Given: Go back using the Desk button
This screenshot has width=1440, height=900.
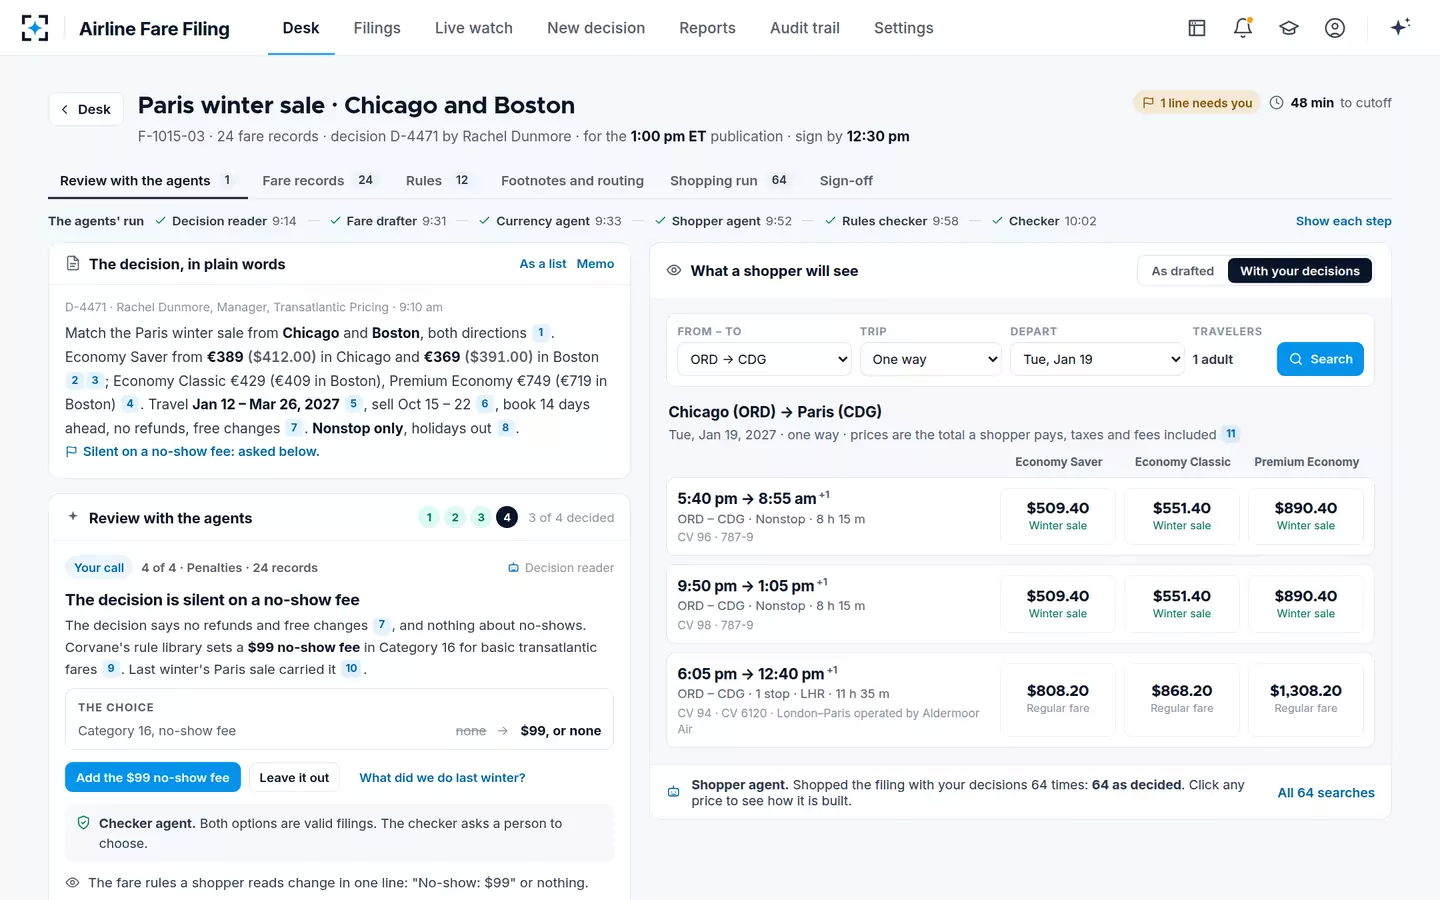Looking at the screenshot, I should tap(87, 109).
